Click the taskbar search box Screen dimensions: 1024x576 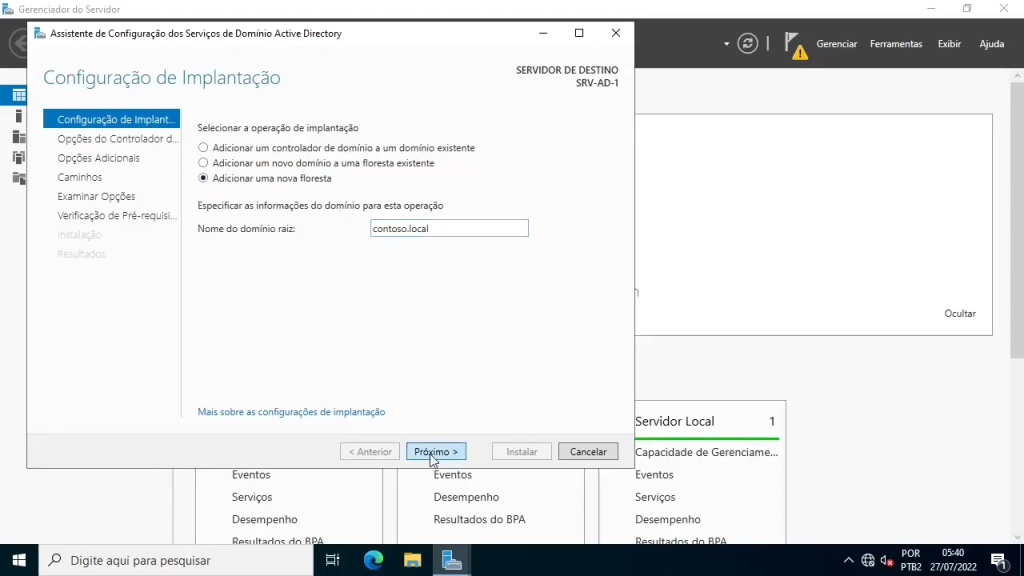pyautogui.click(x=176, y=560)
